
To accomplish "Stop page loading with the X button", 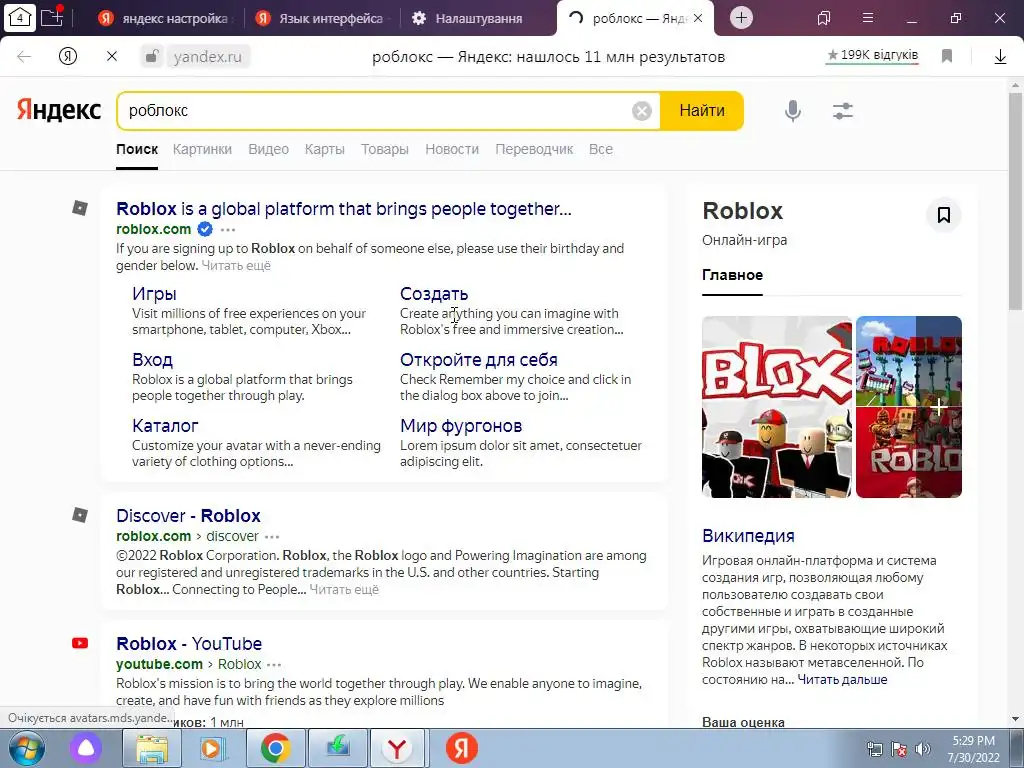I will point(112,57).
